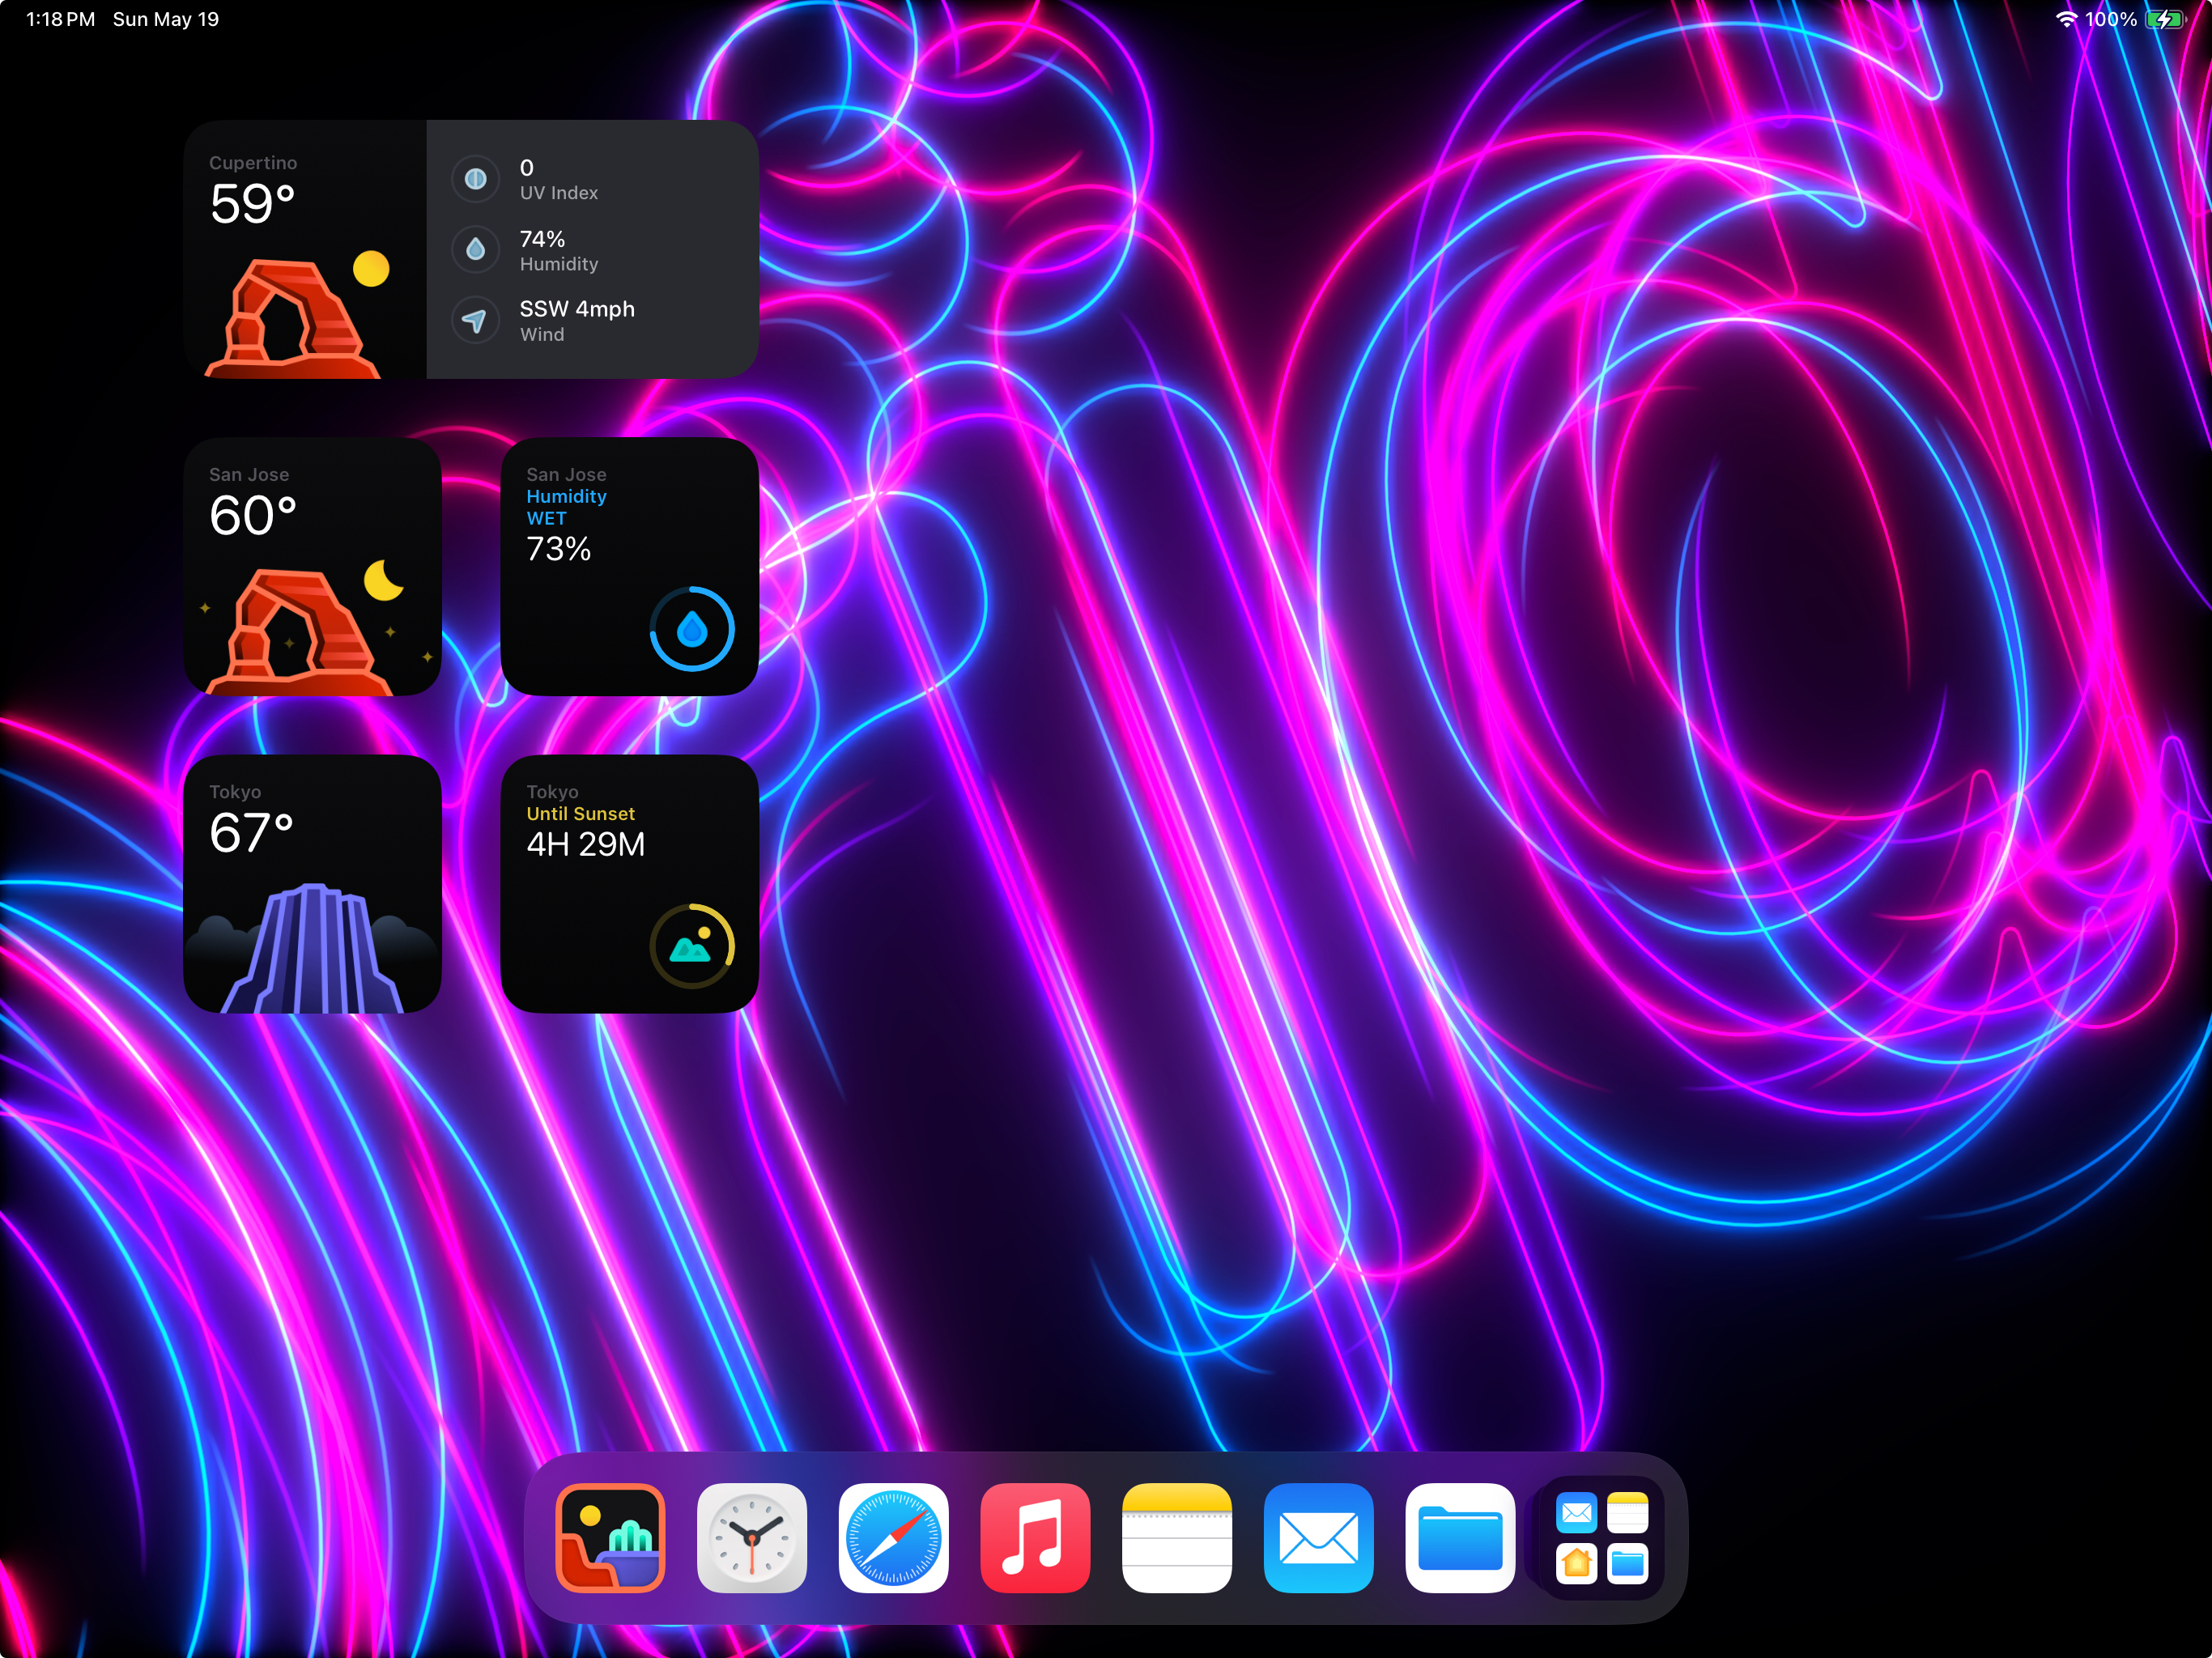Tap the humidity droplet icon in Cupertino widget

pyautogui.click(x=476, y=249)
